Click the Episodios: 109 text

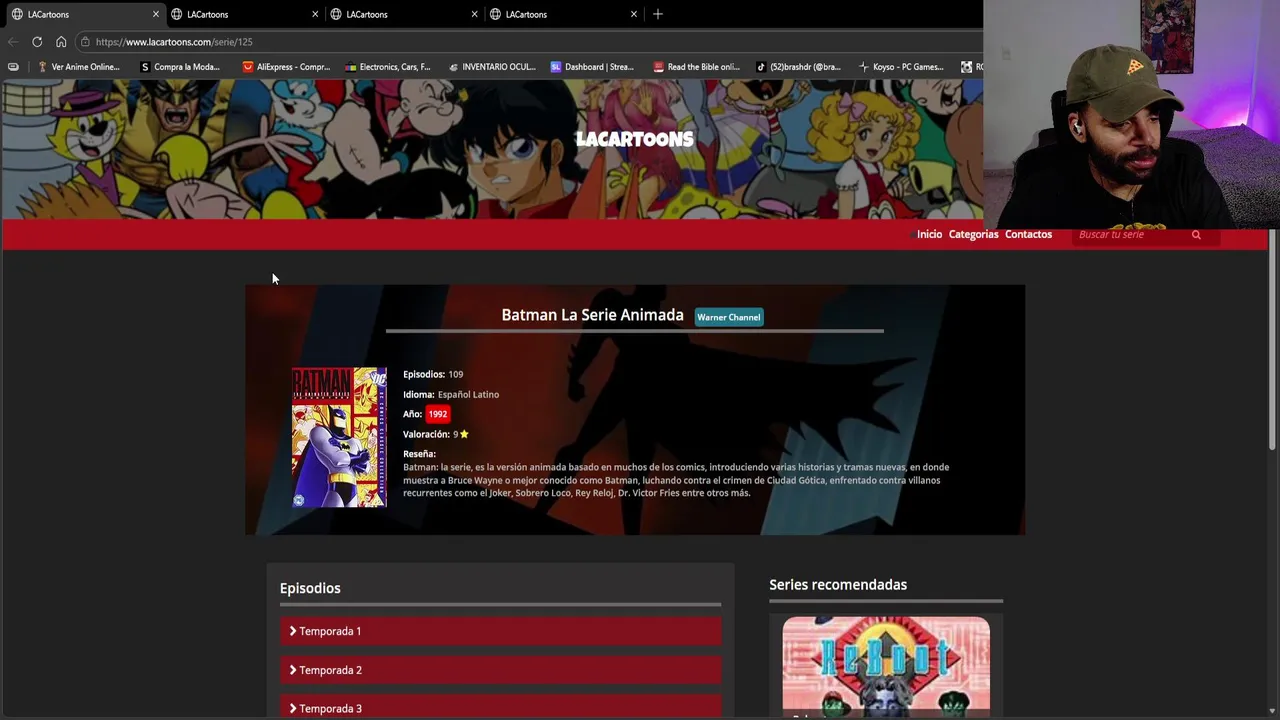pyautogui.click(x=433, y=374)
